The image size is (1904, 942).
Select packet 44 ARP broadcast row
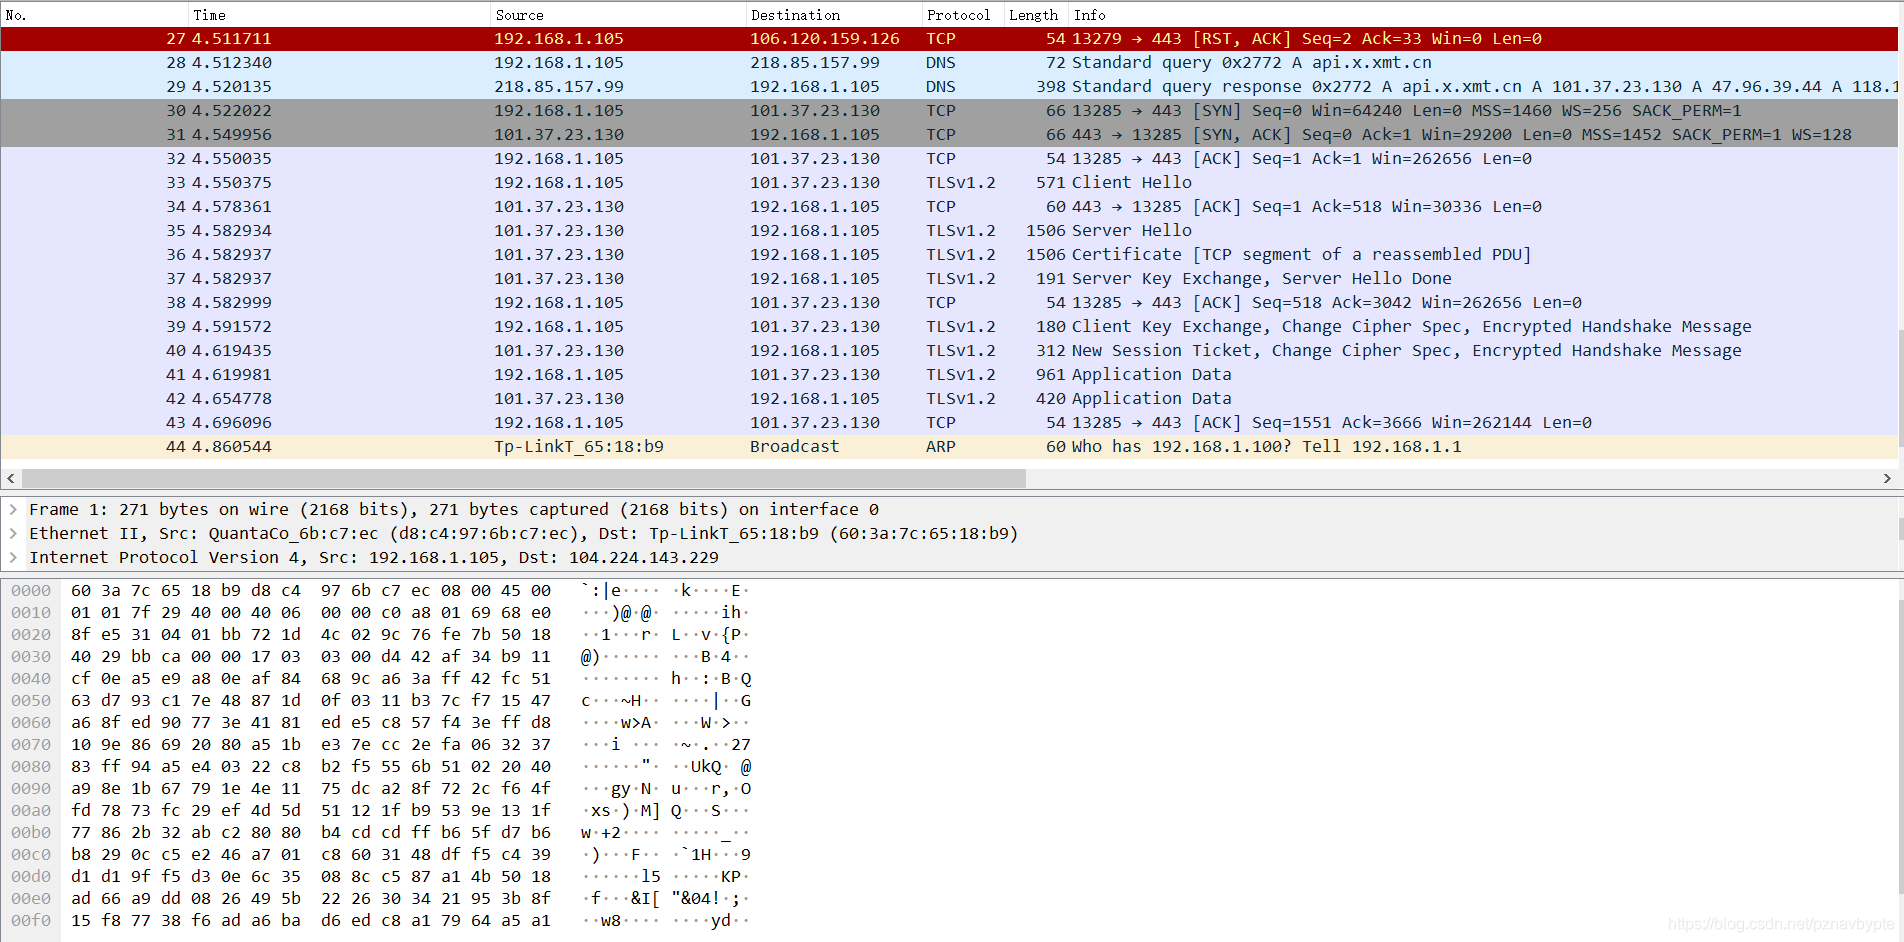[x=949, y=447]
